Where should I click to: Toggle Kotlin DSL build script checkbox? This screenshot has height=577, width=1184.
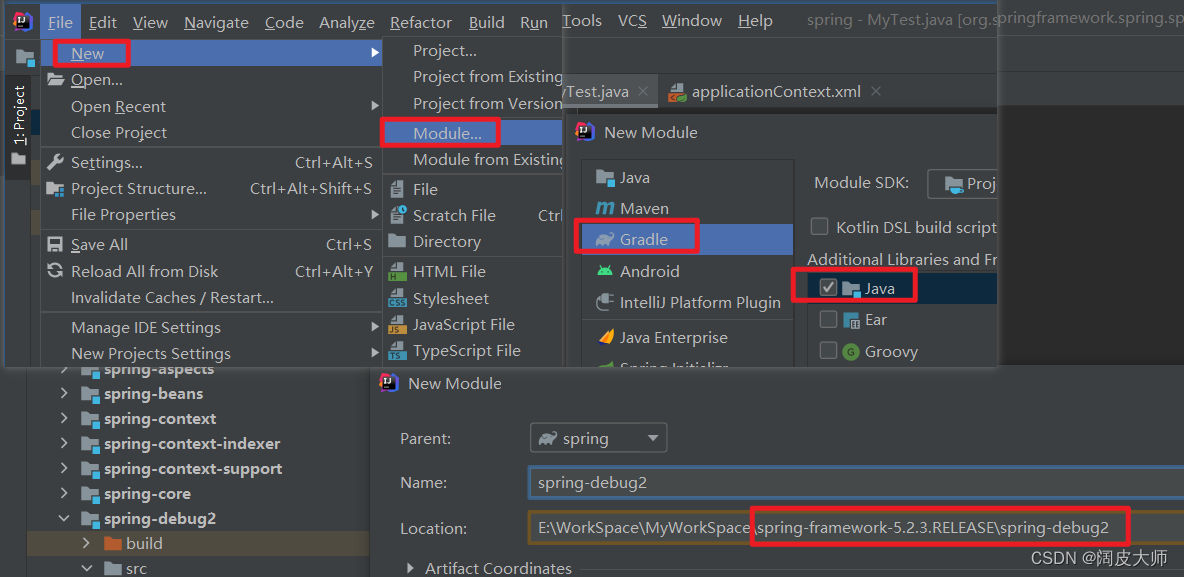point(819,227)
